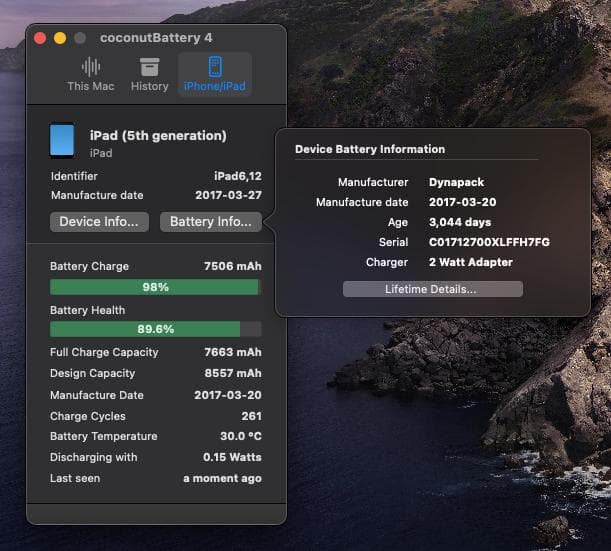Select the iPad (5th generation) title
Screen dimensions: 611x551
pyautogui.click(x=158, y=136)
